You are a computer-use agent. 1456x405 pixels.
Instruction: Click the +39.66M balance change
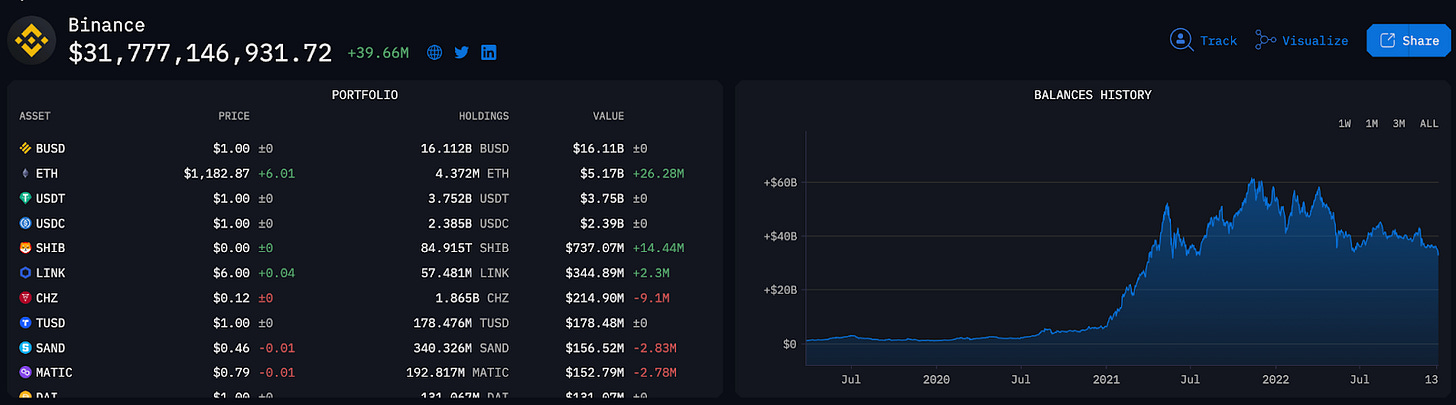pyautogui.click(x=378, y=53)
